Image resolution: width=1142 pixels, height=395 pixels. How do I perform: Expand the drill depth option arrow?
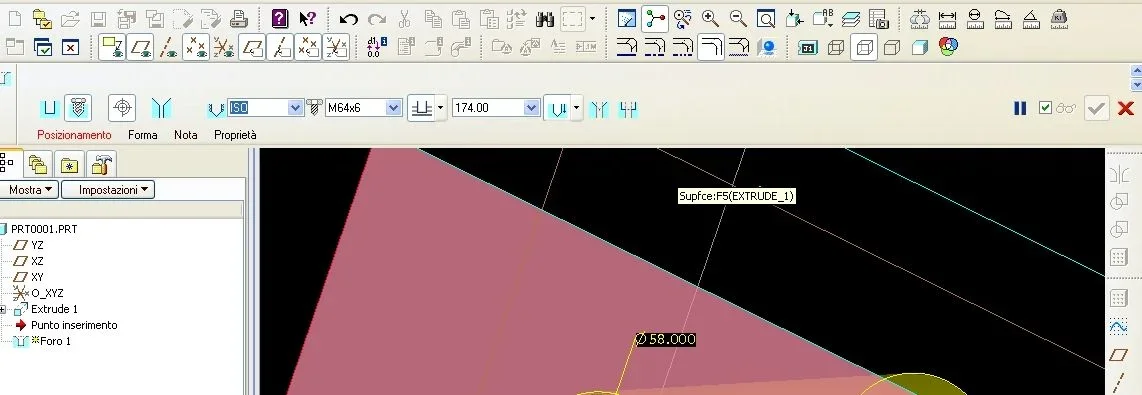441,109
